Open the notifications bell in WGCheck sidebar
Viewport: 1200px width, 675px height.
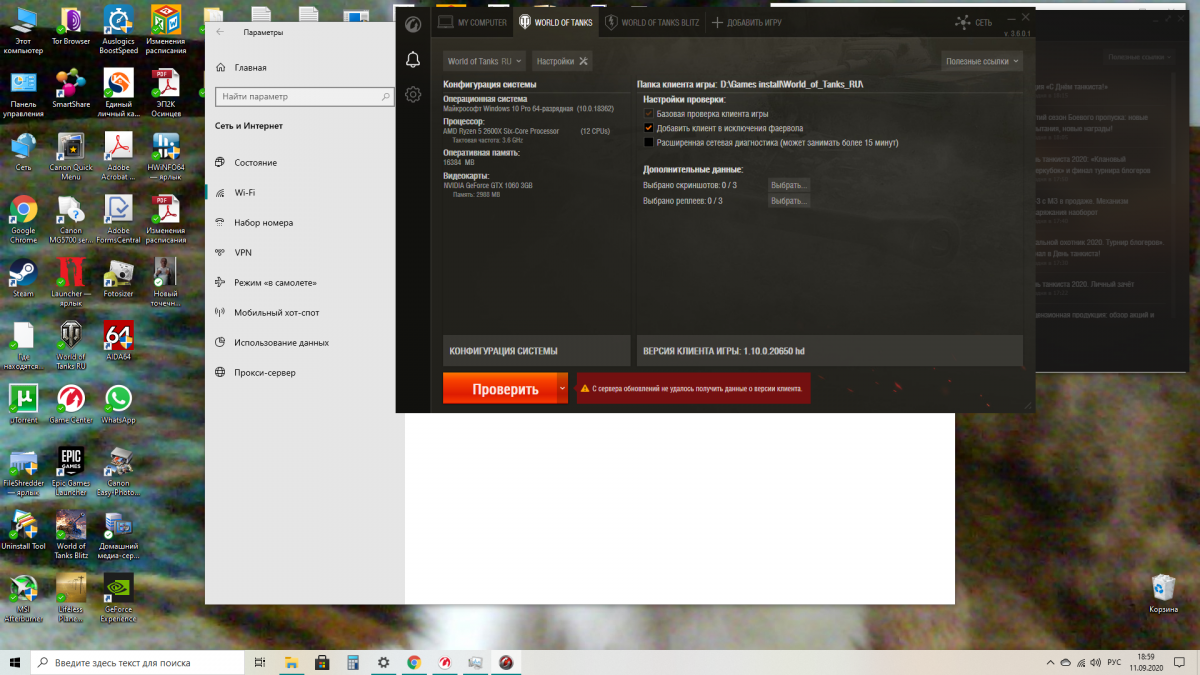(412, 60)
